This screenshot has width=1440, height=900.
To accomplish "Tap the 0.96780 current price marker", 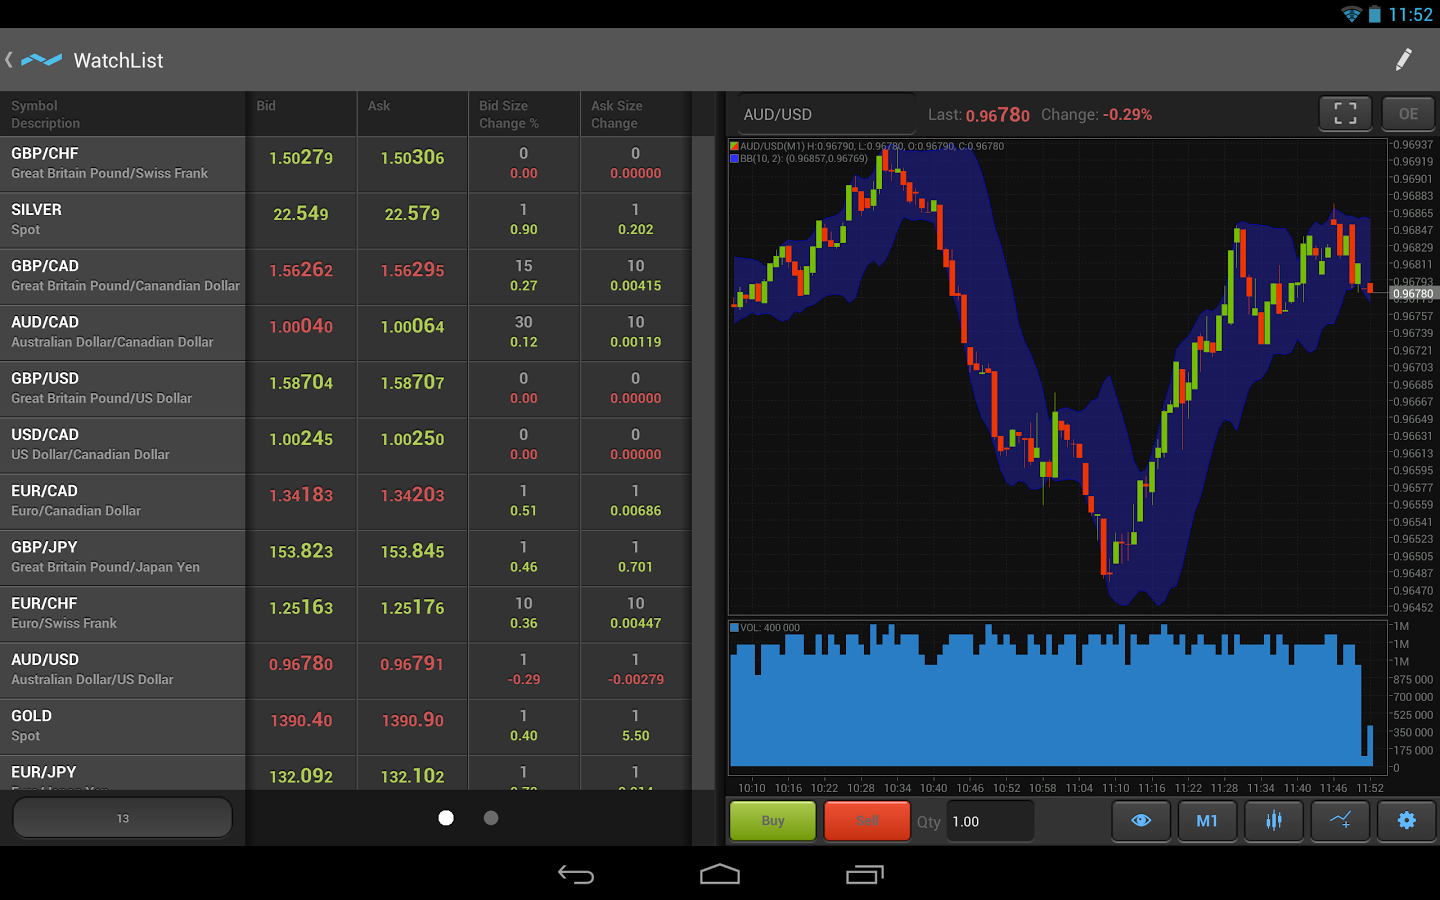I will tap(1413, 294).
